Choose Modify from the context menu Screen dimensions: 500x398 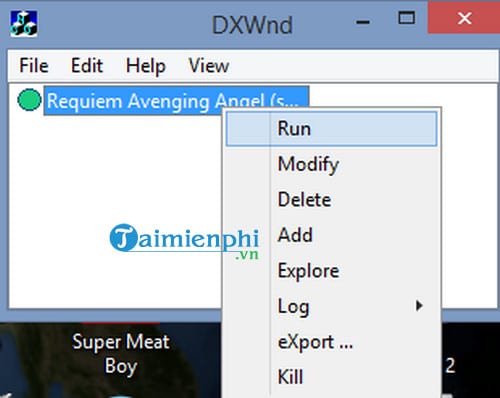click(332, 164)
